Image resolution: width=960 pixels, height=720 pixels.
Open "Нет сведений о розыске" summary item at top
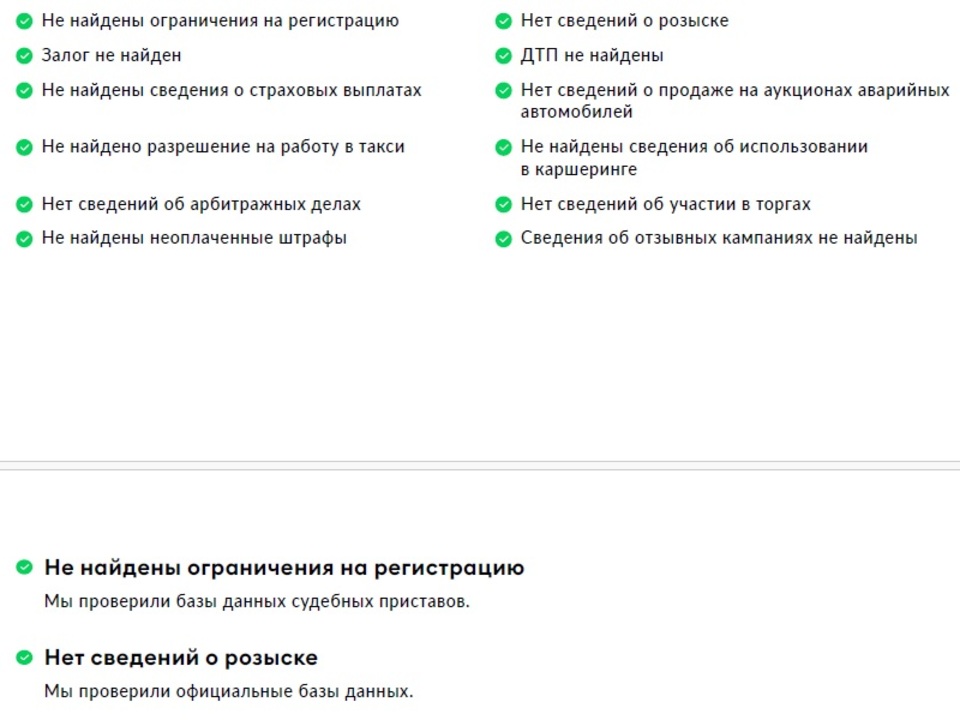tap(624, 21)
